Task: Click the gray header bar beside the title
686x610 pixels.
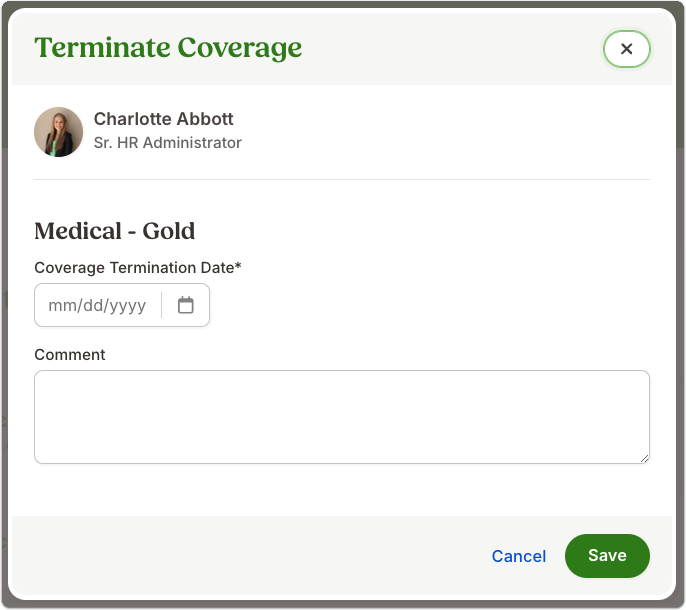Action: (x=451, y=48)
